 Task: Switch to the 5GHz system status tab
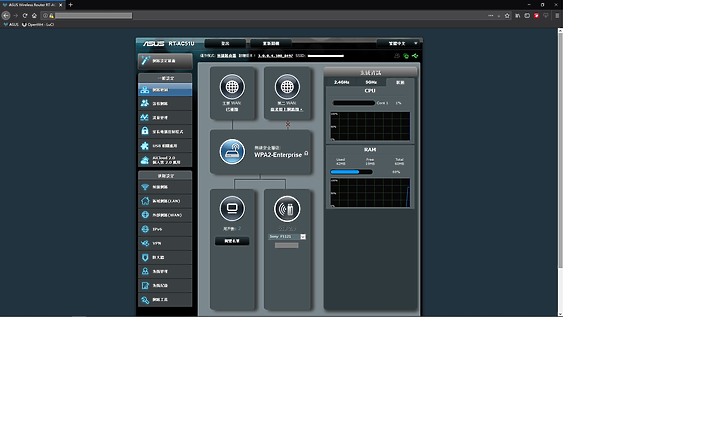pos(371,82)
